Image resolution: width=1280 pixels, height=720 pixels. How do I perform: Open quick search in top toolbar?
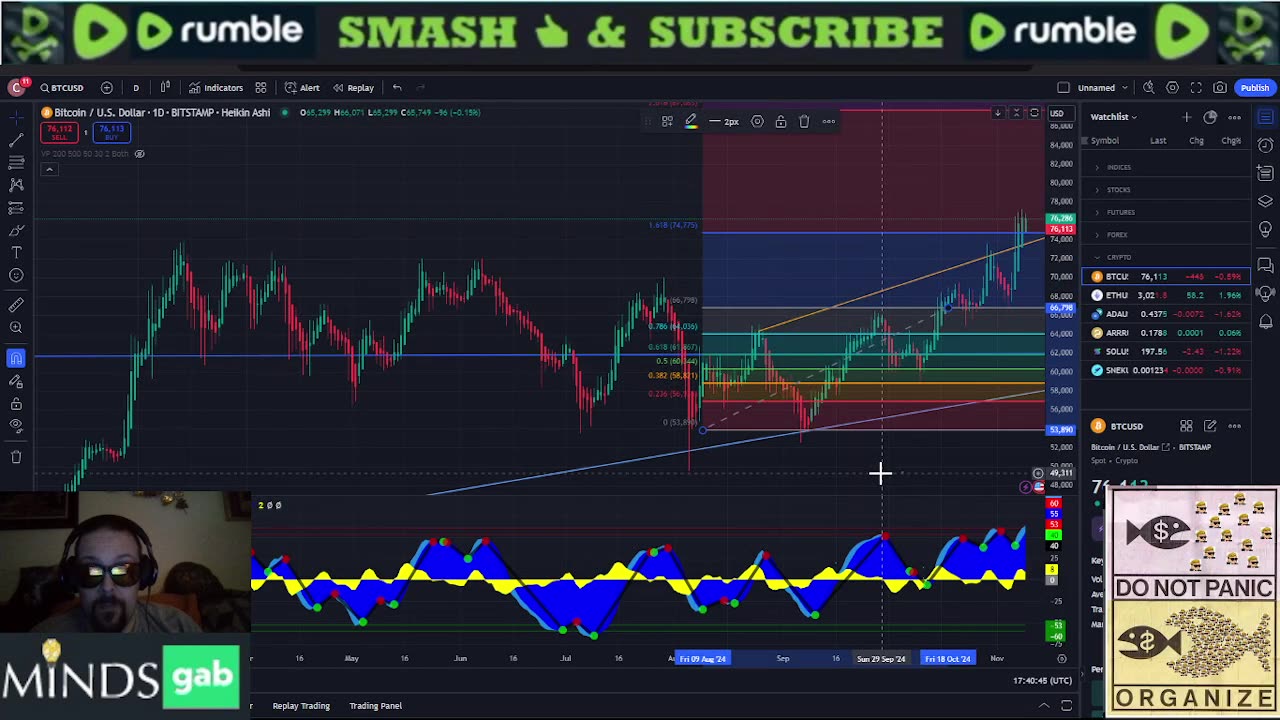pos(1149,88)
